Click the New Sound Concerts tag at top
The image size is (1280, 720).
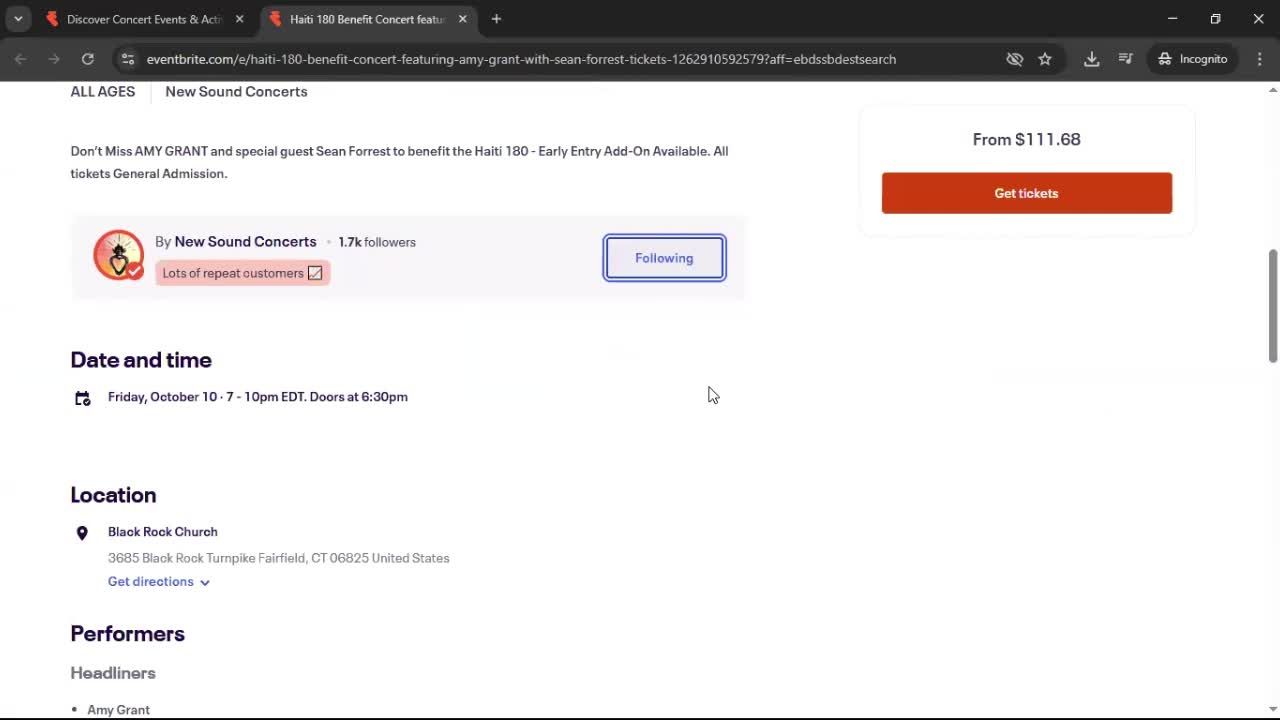tap(236, 91)
